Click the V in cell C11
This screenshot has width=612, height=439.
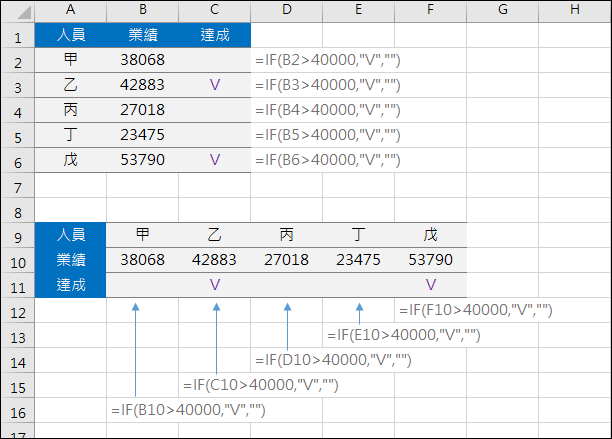[215, 284]
